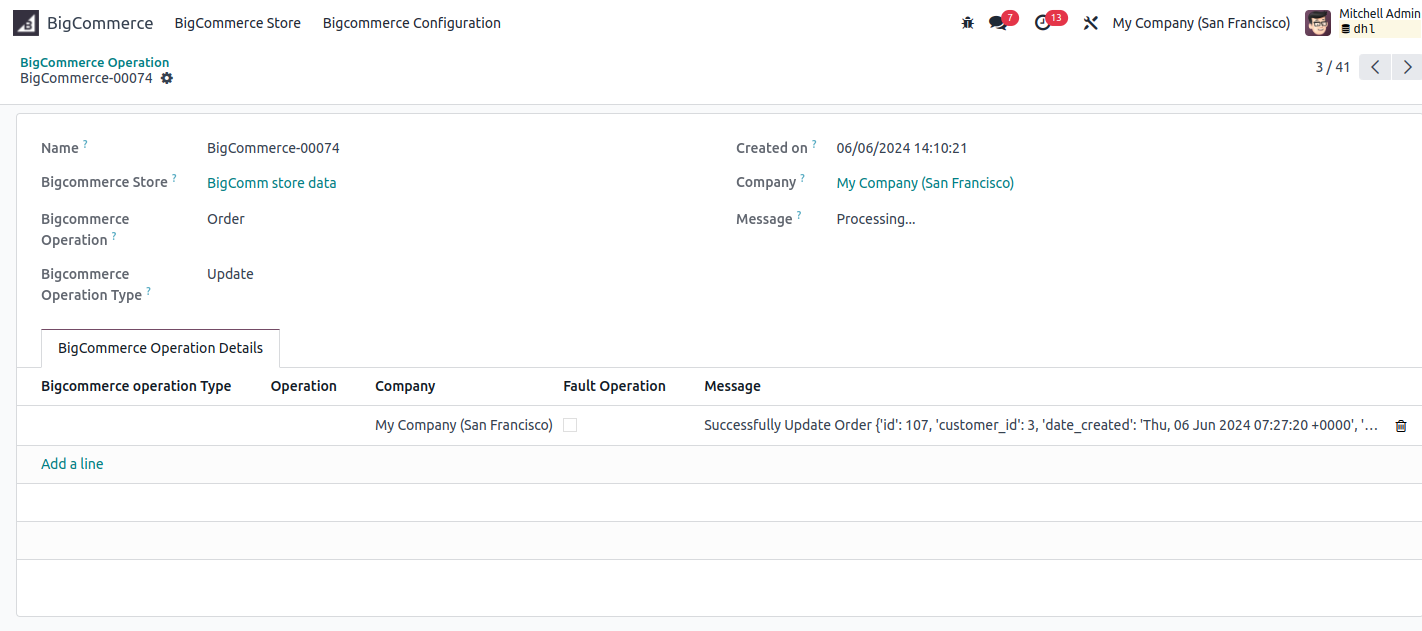Open the BigCommerce app logo icon

(26, 23)
